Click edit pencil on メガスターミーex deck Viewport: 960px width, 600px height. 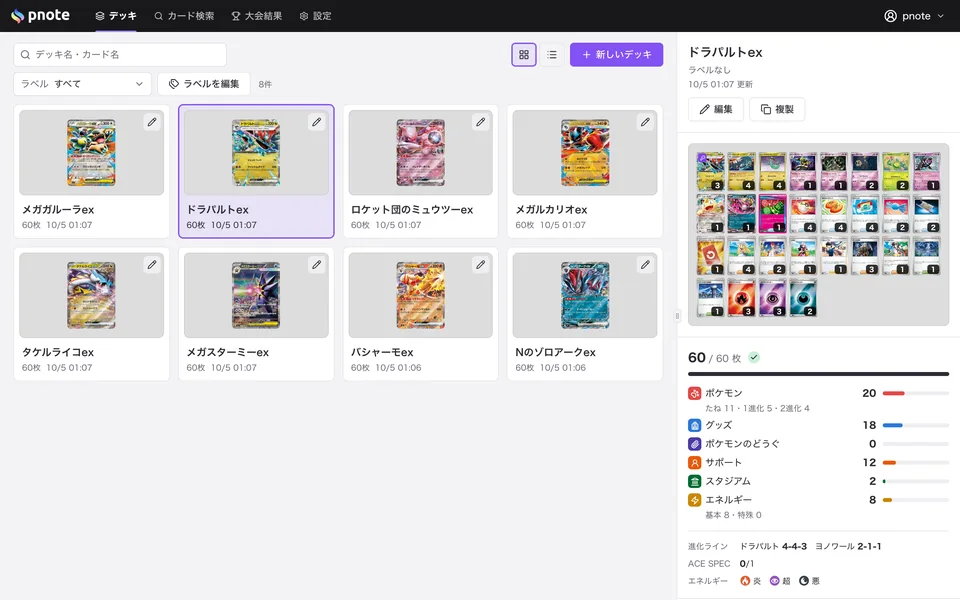tap(317, 264)
